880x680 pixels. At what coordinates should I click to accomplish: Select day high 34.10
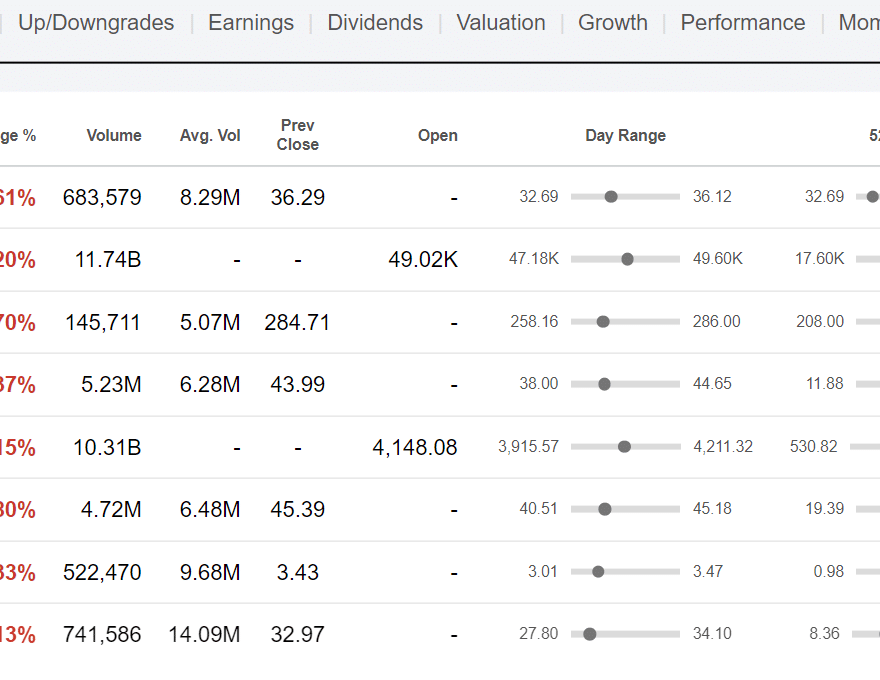click(x=712, y=634)
